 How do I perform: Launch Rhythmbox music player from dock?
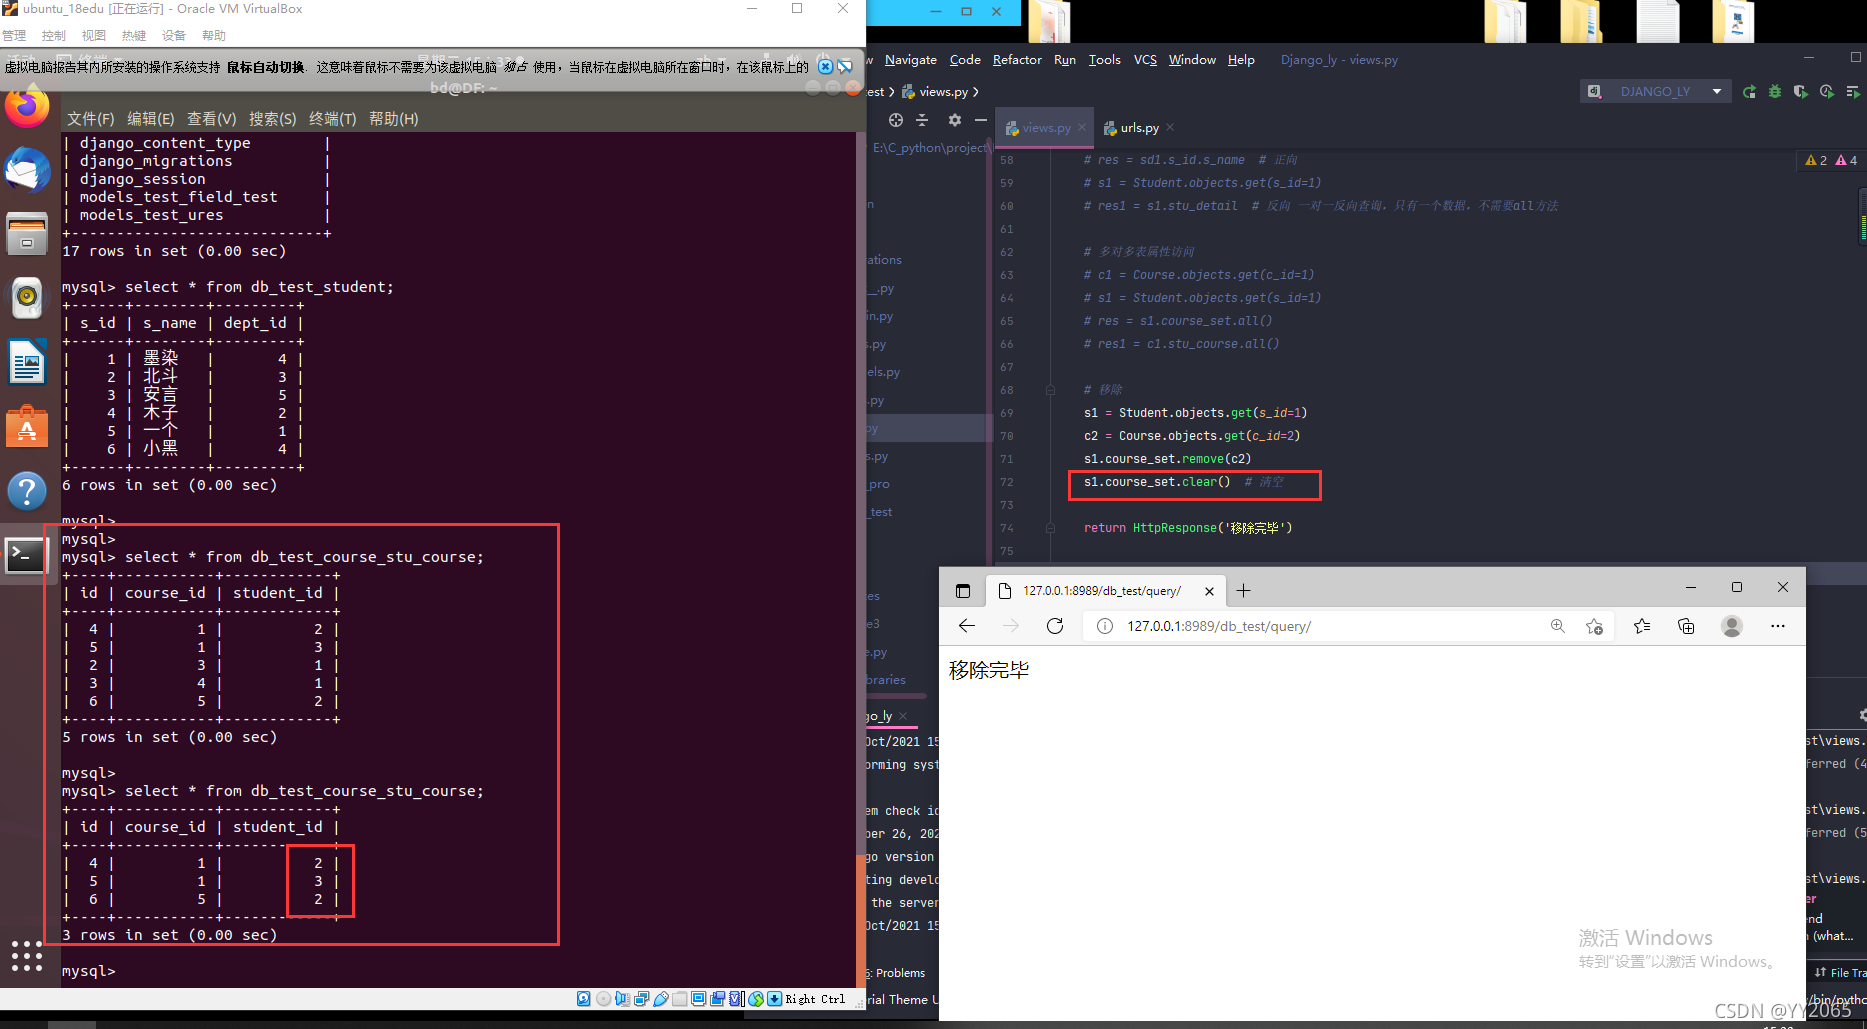(x=27, y=297)
